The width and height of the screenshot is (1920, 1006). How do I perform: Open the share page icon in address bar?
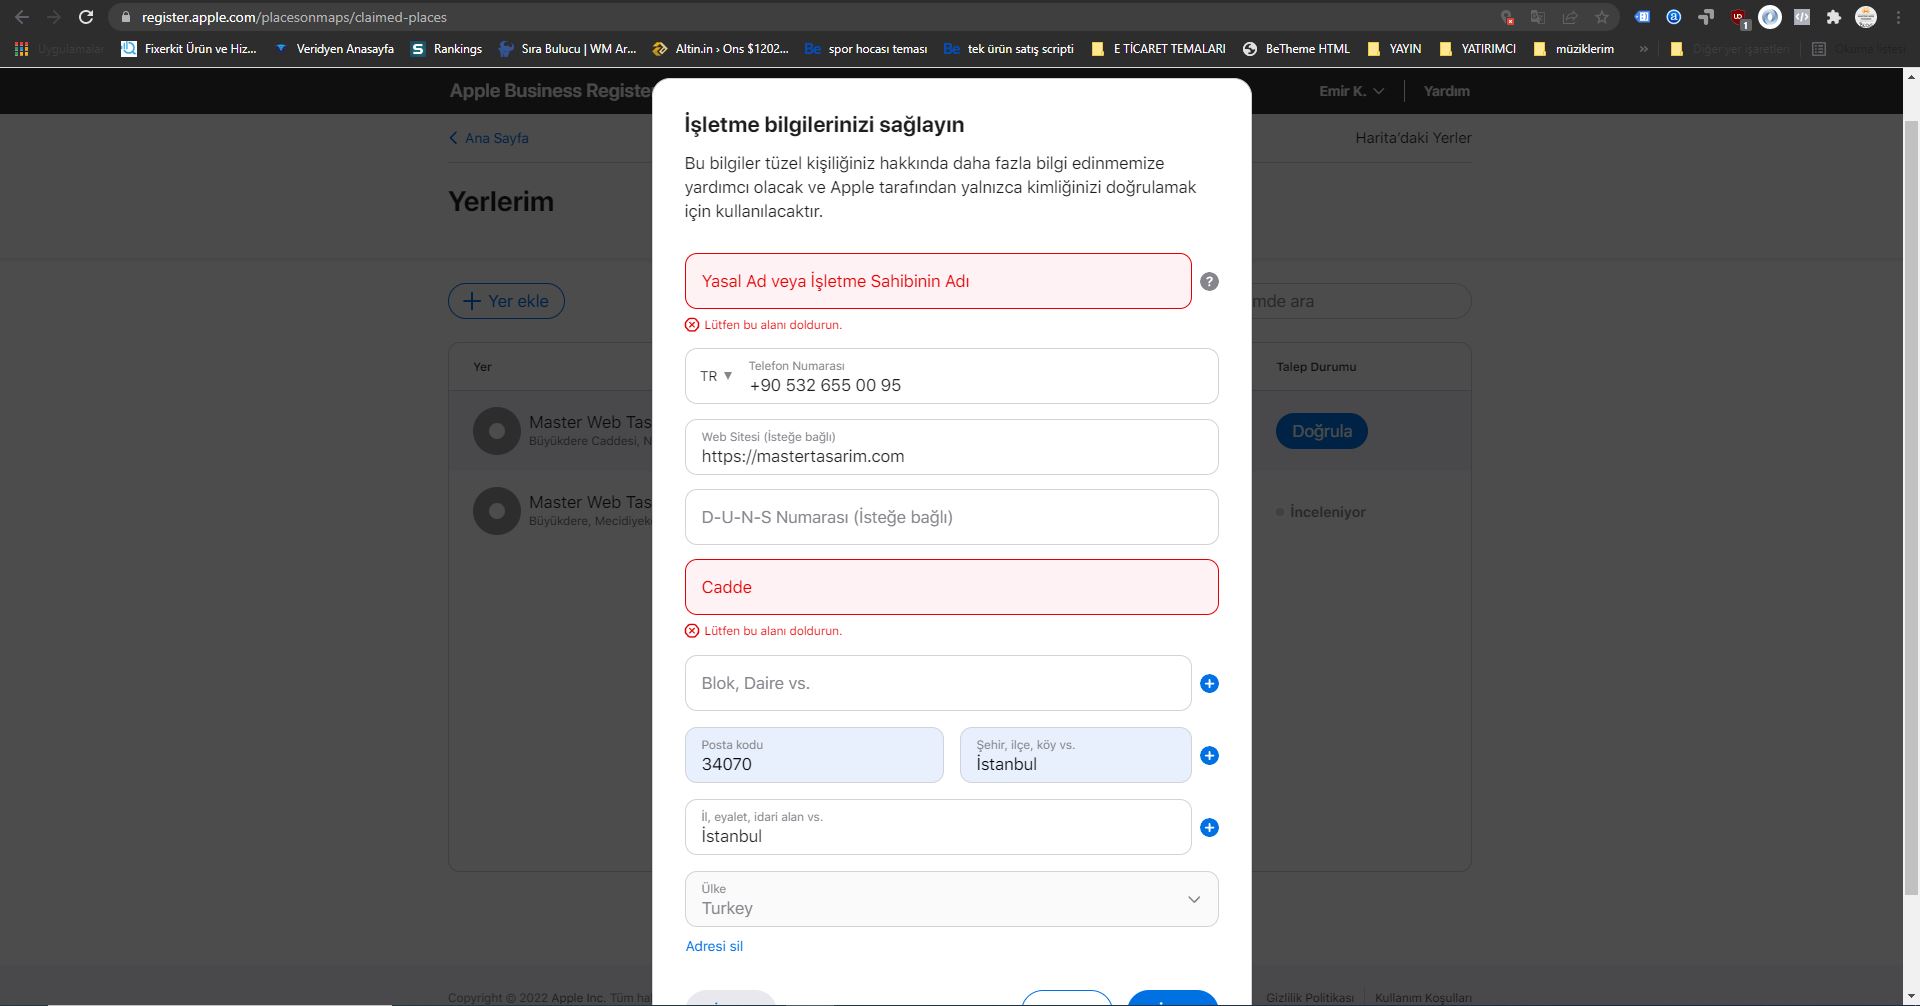tap(1570, 17)
